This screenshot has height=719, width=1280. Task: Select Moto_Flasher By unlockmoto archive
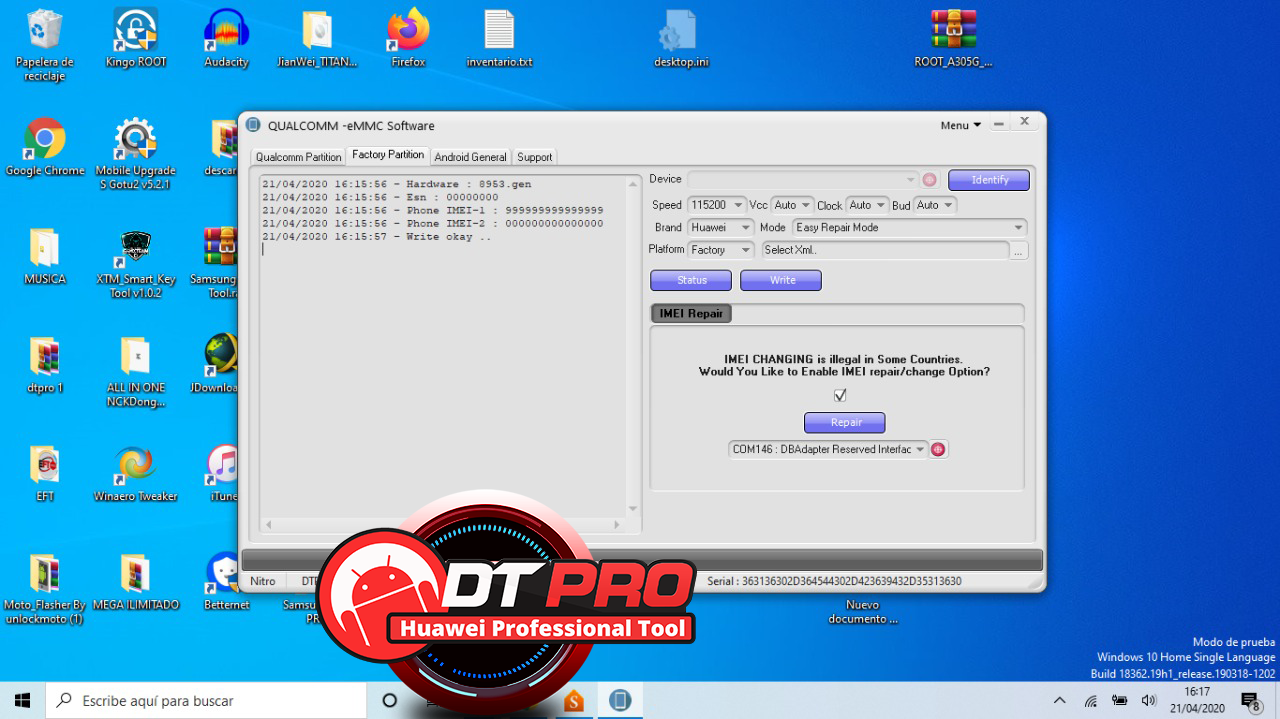pos(45,589)
